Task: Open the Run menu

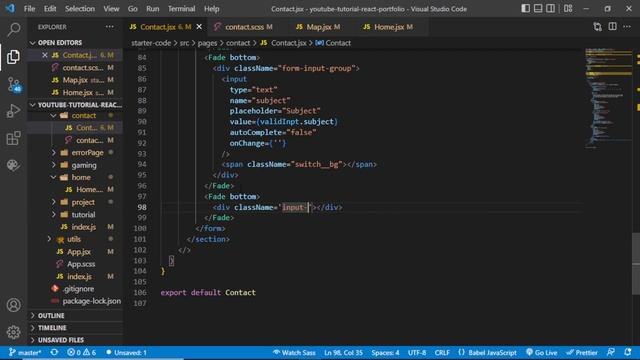Action: [153, 9]
